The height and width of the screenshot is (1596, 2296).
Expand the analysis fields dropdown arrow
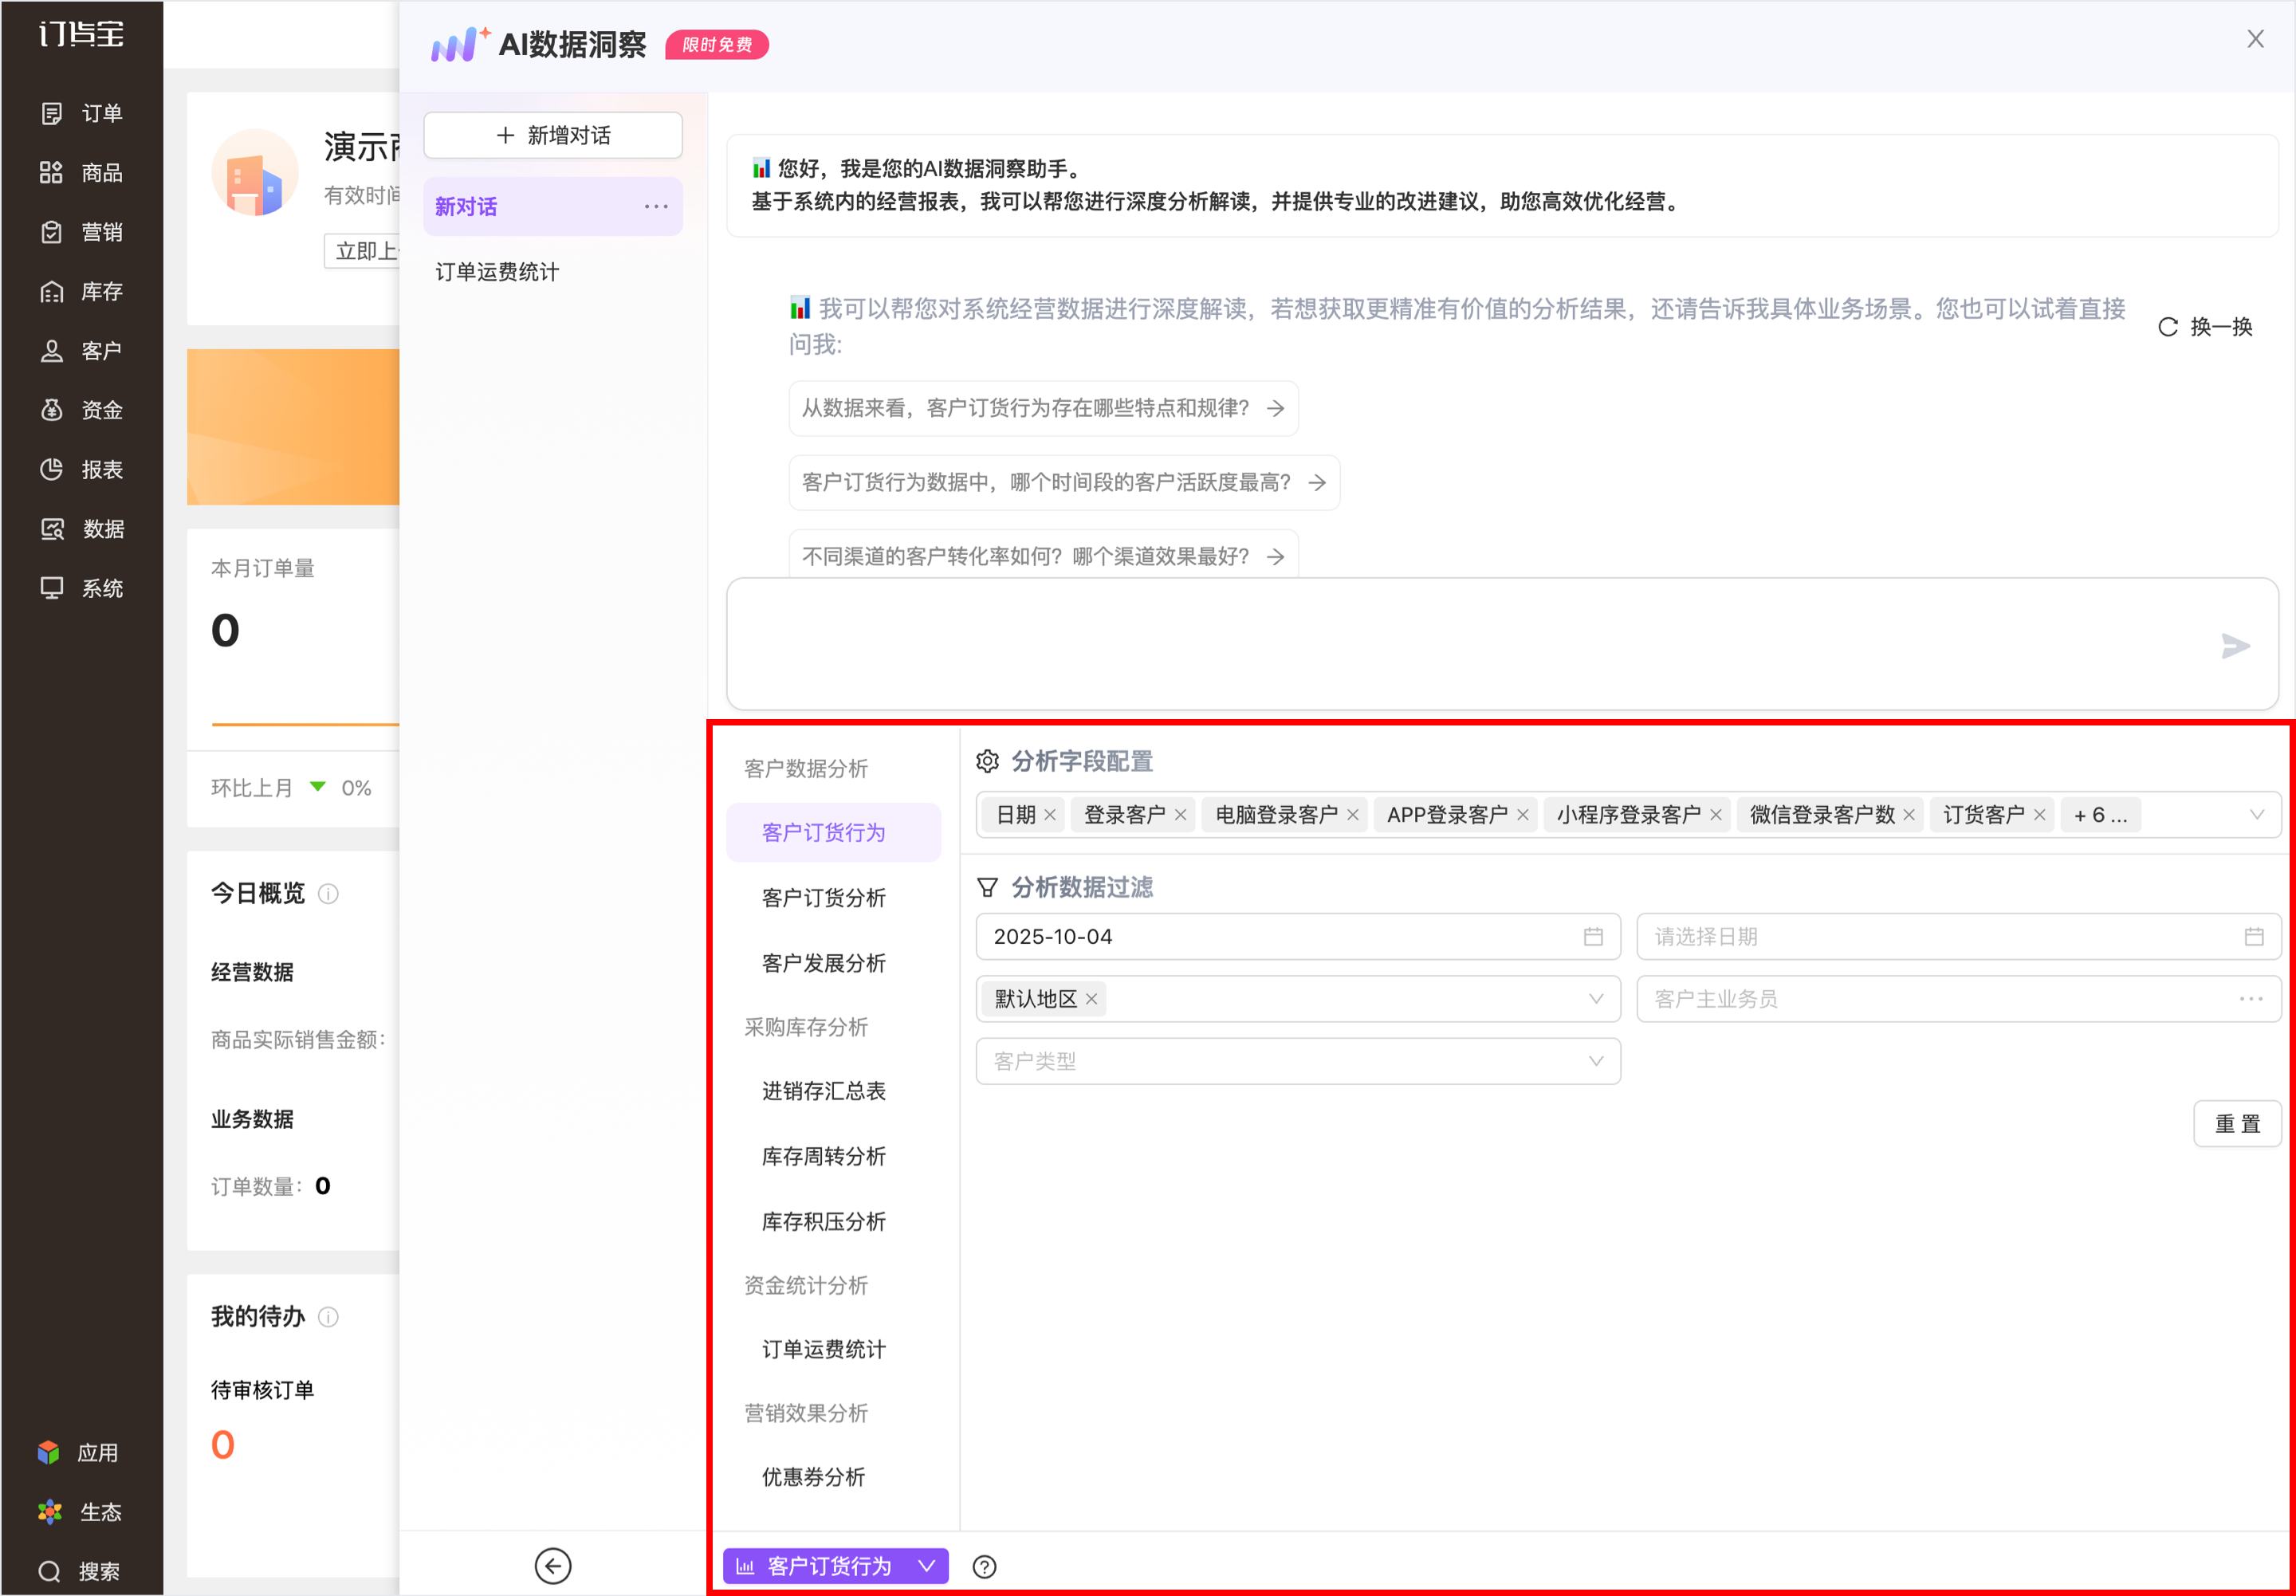click(2256, 815)
